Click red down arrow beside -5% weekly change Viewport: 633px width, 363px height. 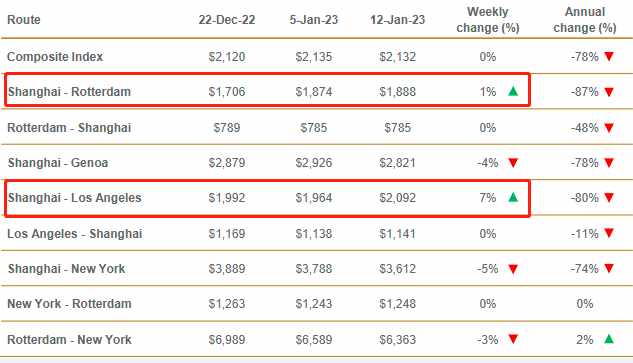pos(513,269)
